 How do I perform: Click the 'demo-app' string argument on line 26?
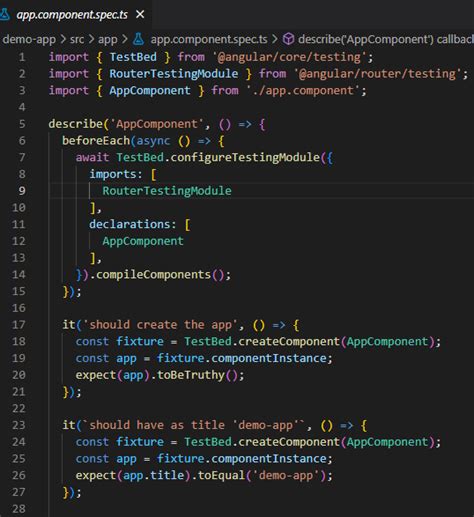[286, 475]
